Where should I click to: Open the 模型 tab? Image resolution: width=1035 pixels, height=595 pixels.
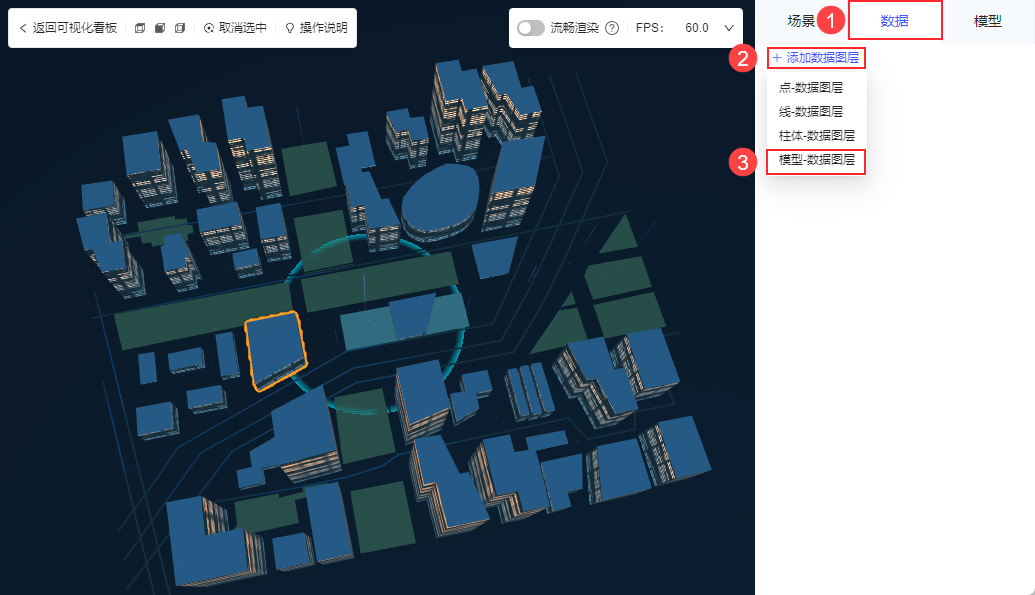click(987, 21)
